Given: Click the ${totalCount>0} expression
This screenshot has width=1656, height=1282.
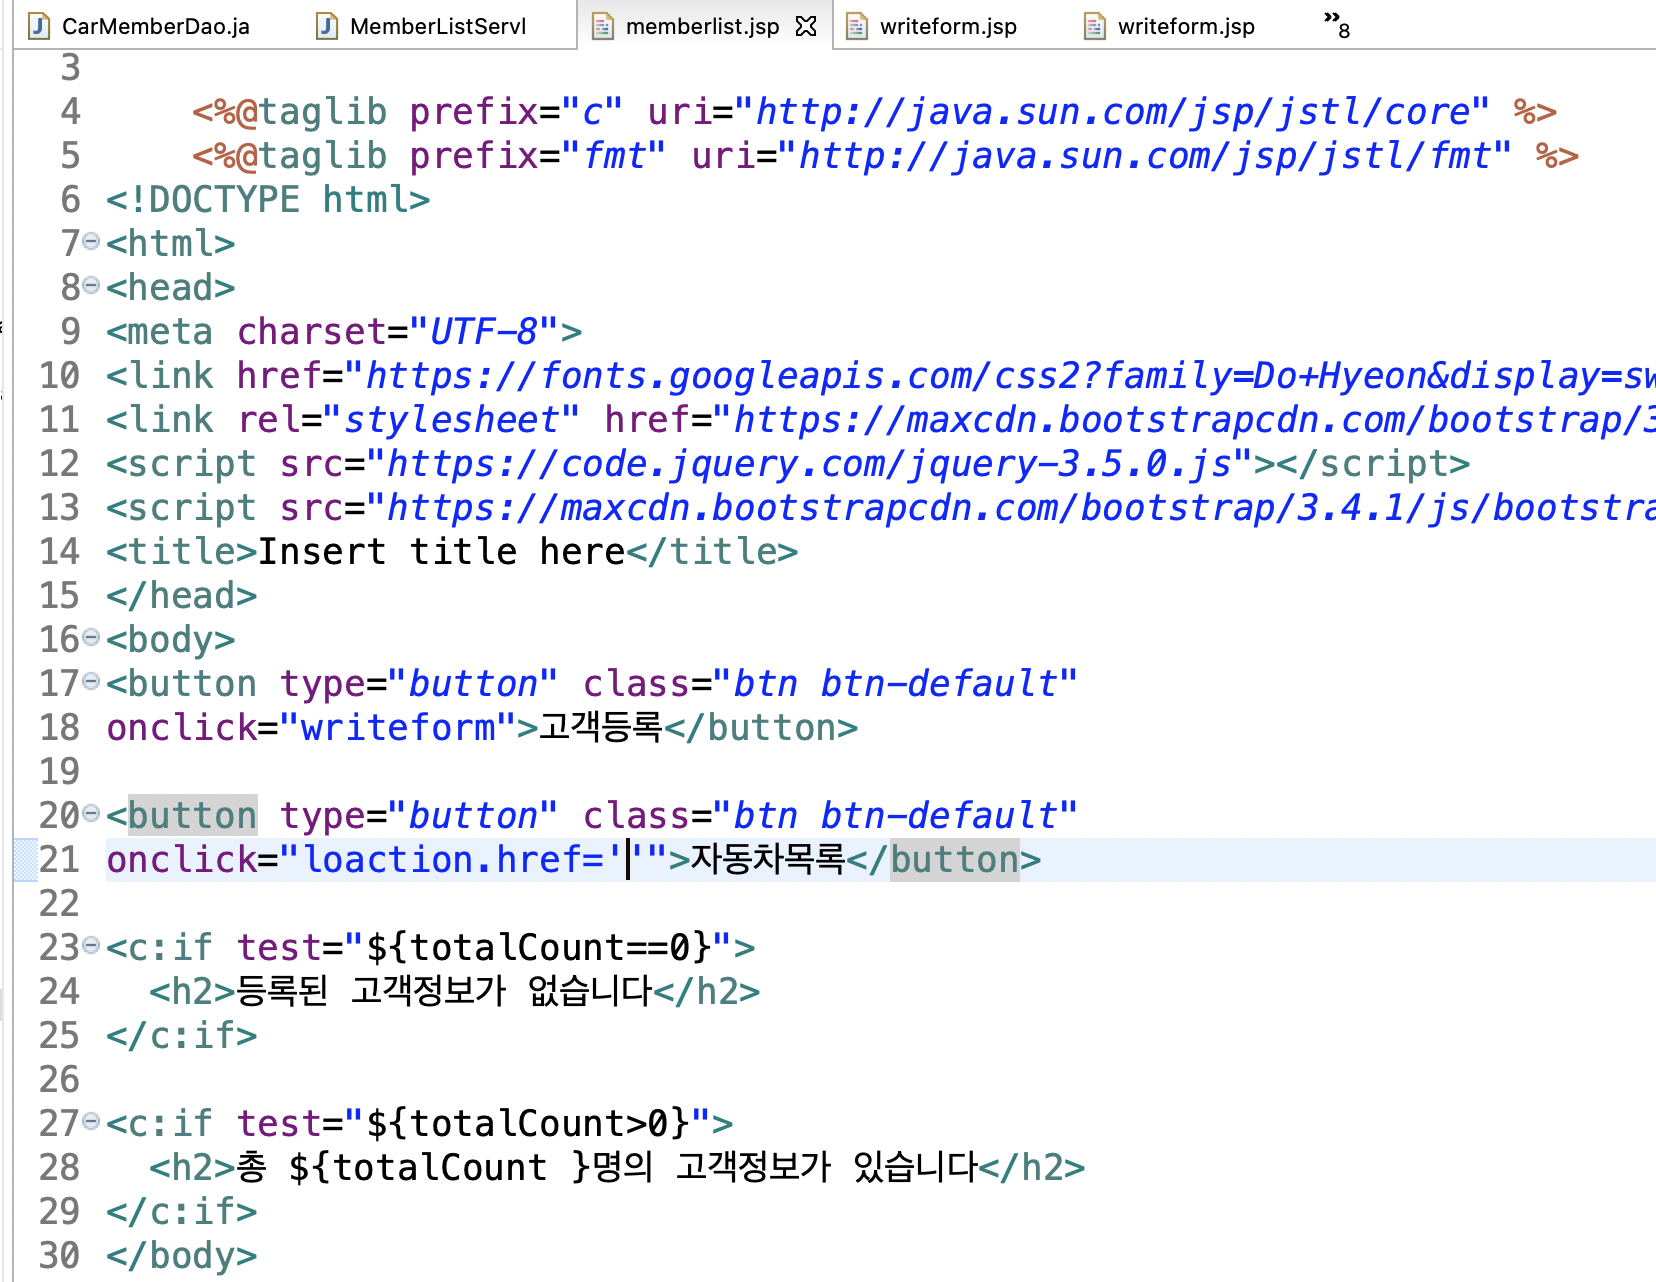Looking at the screenshot, I should pyautogui.click(x=528, y=1124).
